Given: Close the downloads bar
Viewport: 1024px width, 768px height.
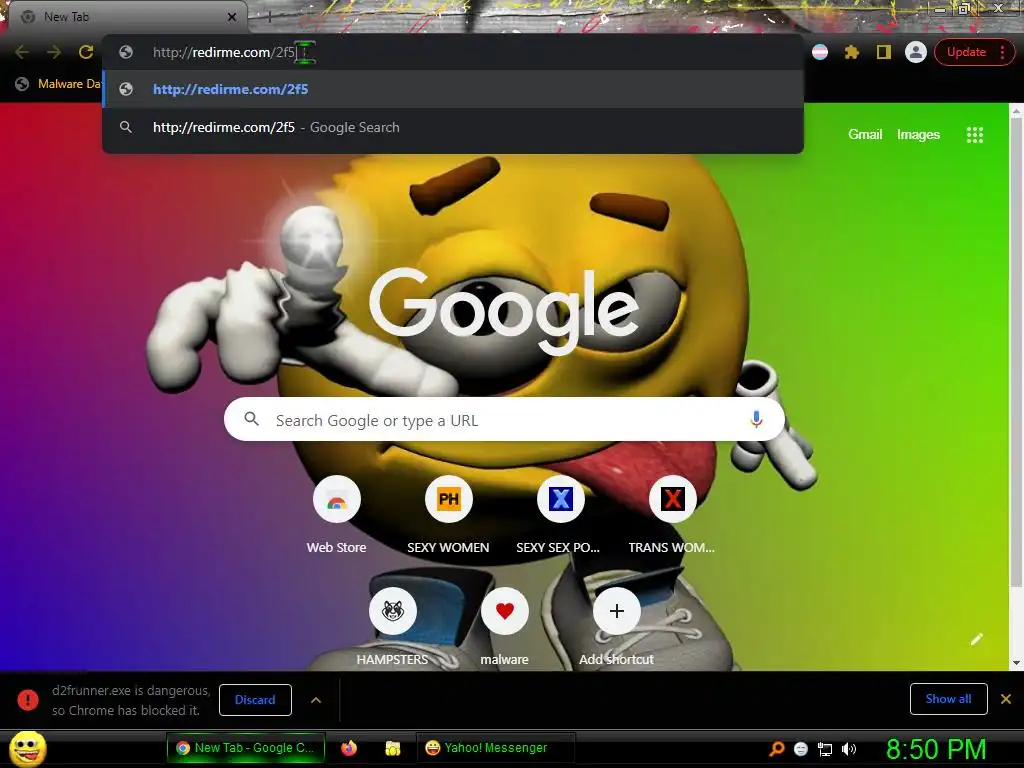Looking at the screenshot, I should pyautogui.click(x=1006, y=699).
